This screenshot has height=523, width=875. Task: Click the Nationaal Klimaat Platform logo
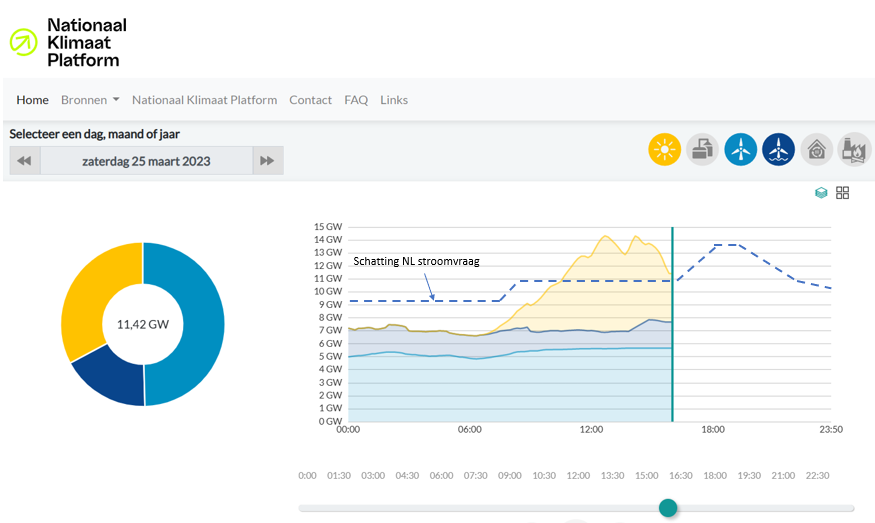click(x=68, y=42)
